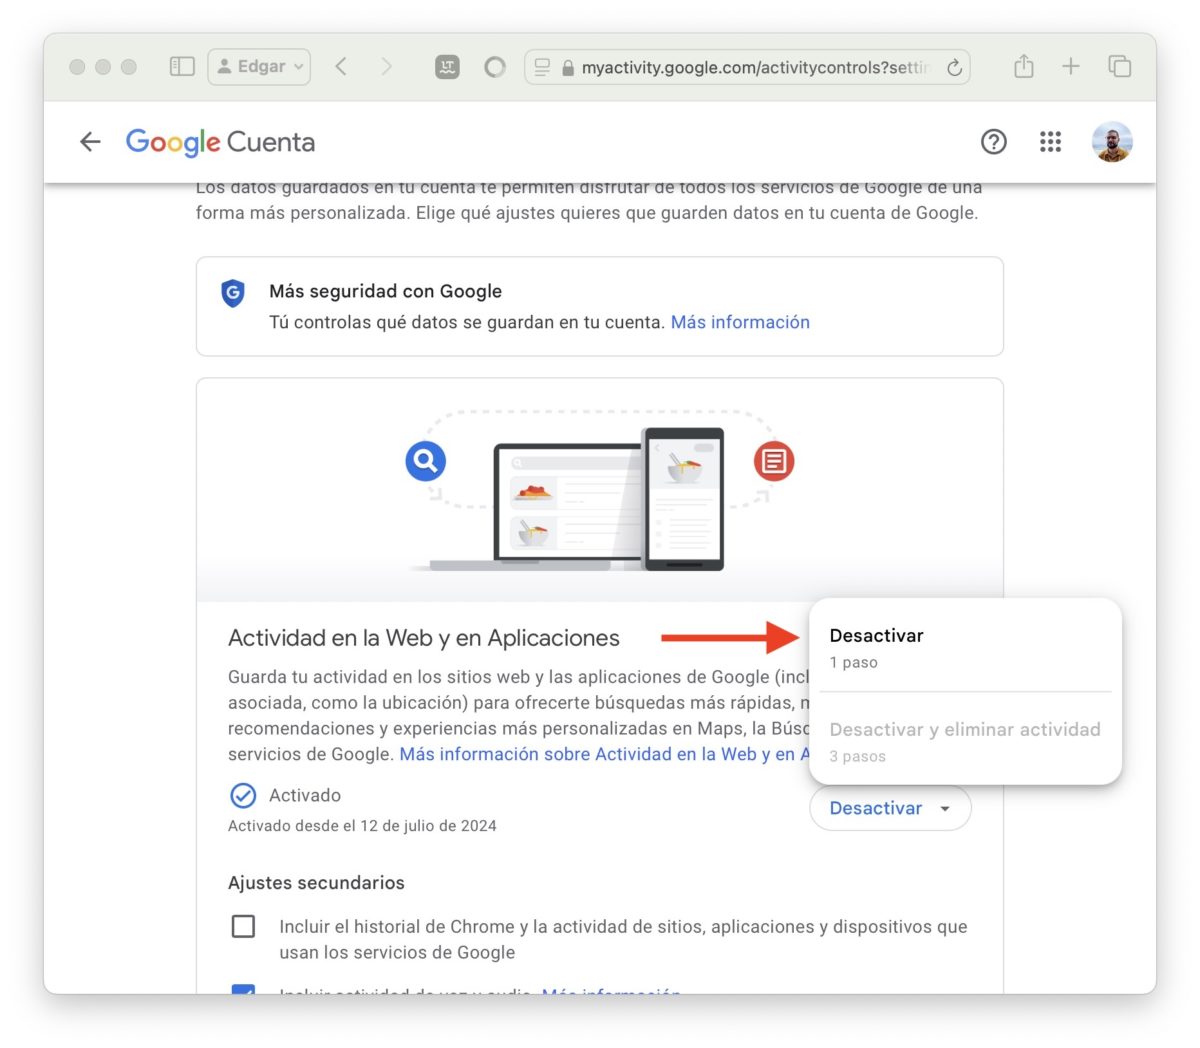Image resolution: width=1200 pixels, height=1048 pixels.
Task: Open the account profile avatar
Action: pos(1112,142)
